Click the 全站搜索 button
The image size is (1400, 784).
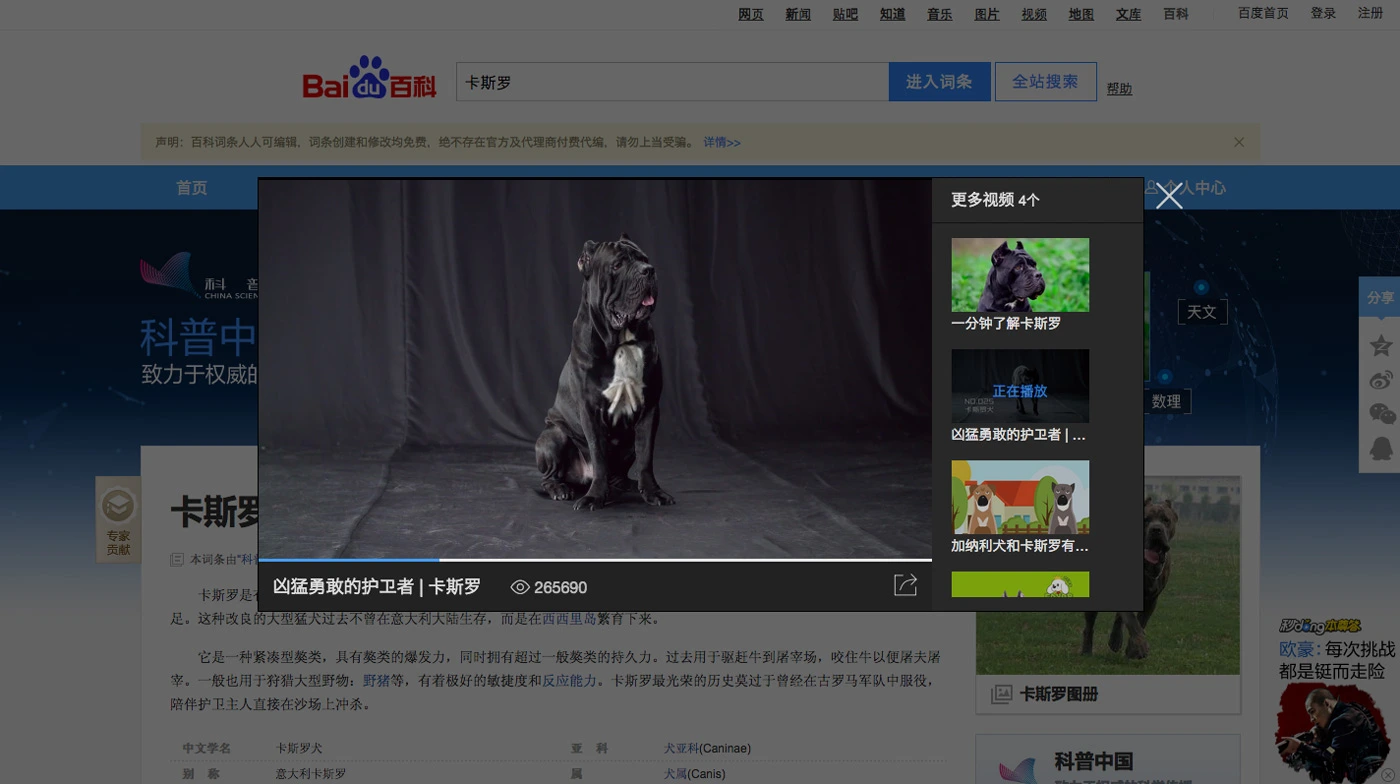[1045, 82]
